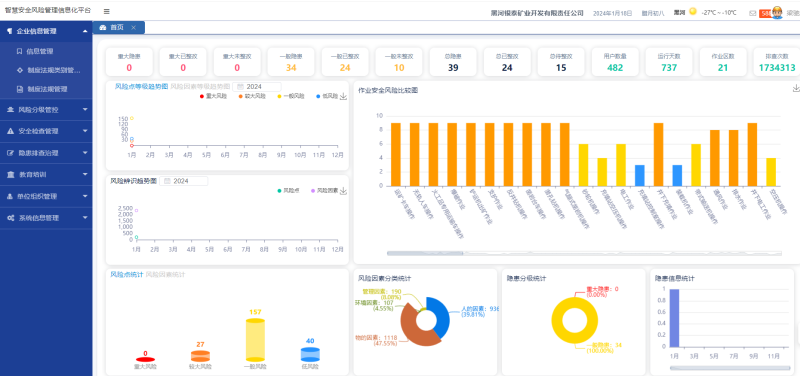Viewport: 800px width, 376px height.
Task: Open the 制度法规管理 submenu item
Action: click(x=46, y=89)
